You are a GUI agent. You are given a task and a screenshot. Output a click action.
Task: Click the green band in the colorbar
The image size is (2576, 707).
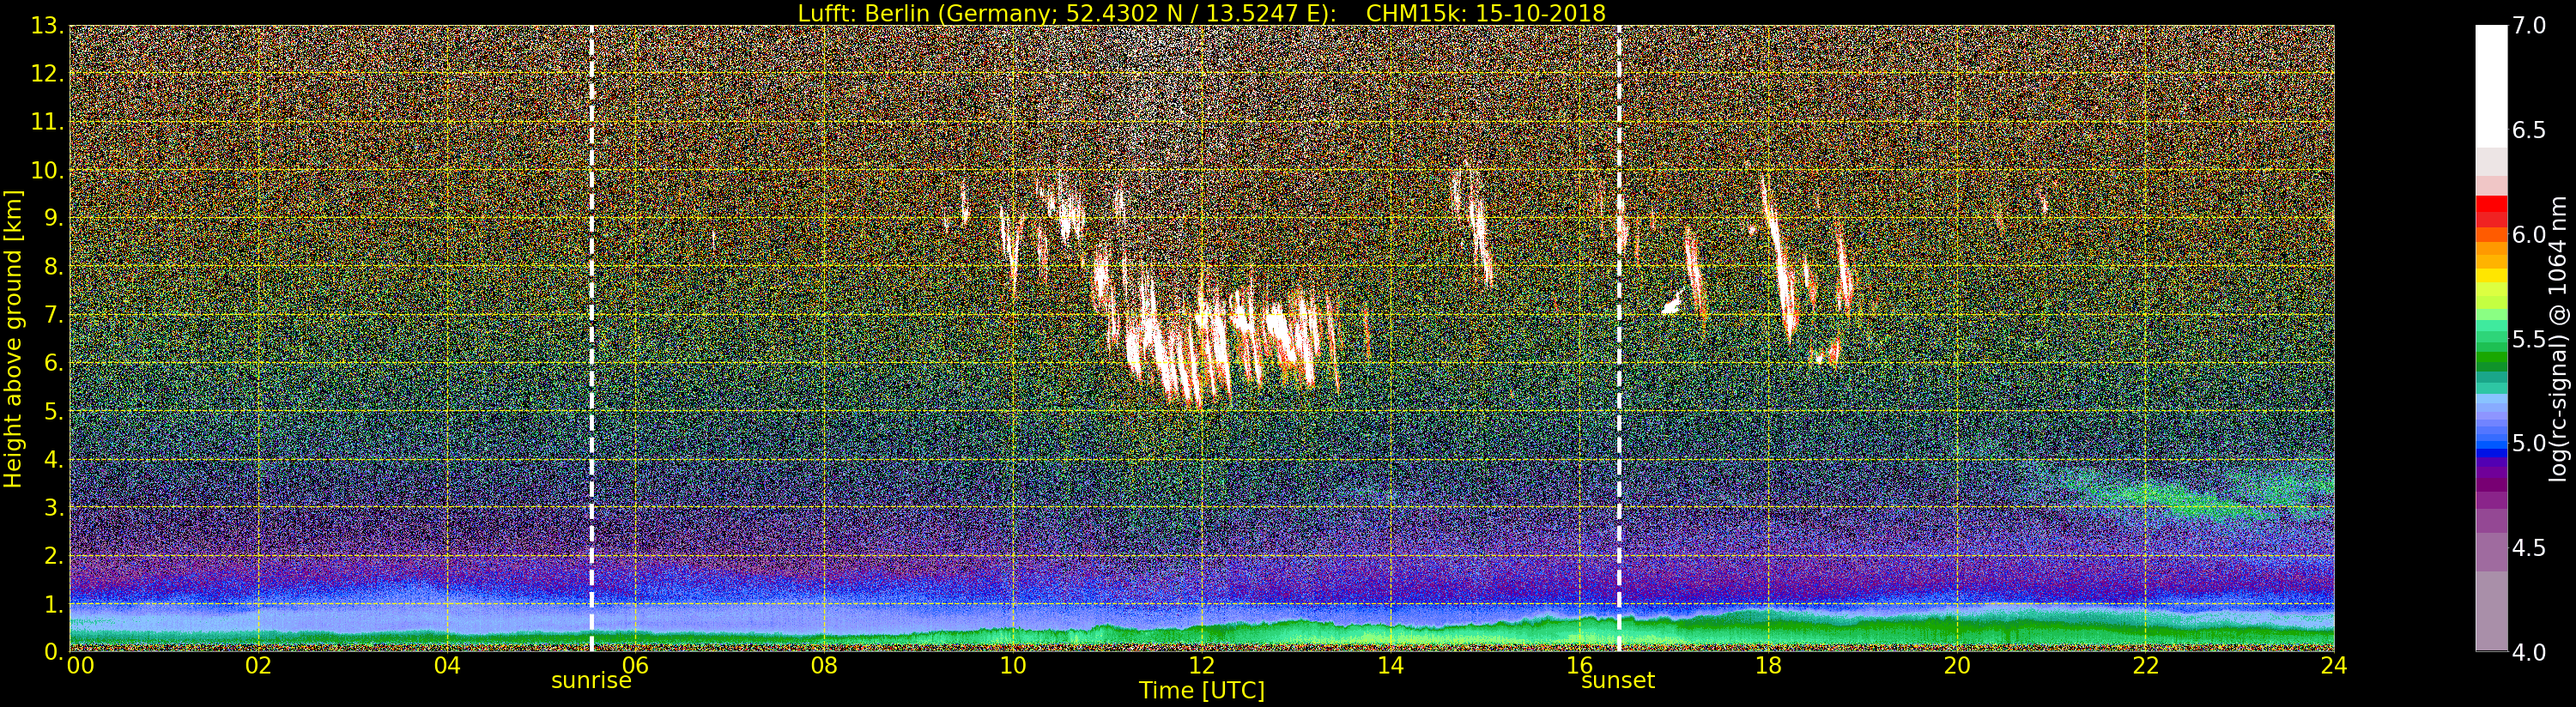click(x=2491, y=355)
